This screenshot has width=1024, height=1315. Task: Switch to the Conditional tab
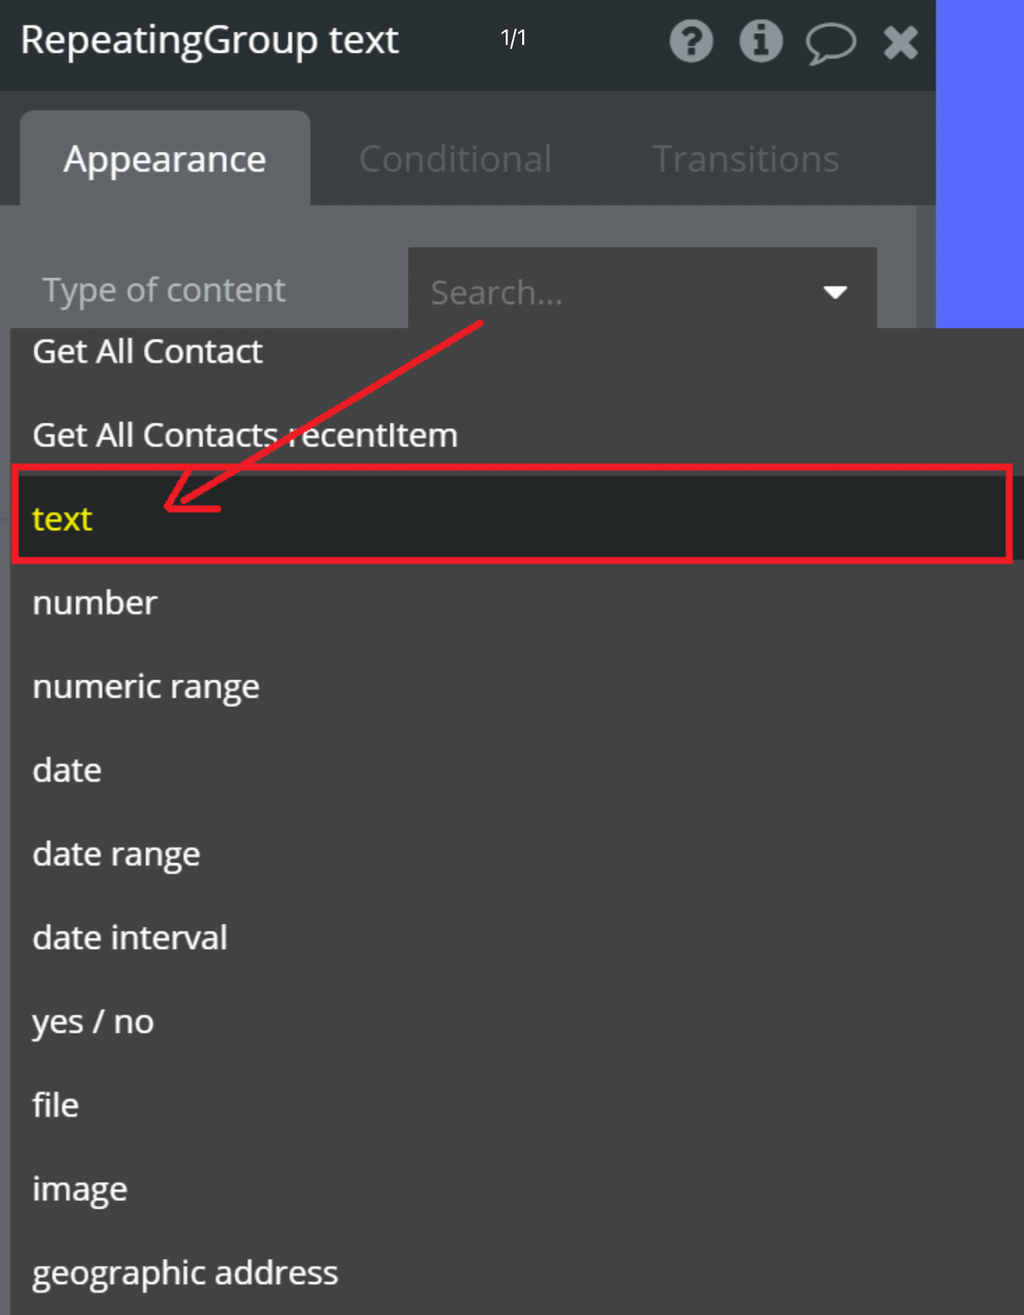pyautogui.click(x=455, y=159)
